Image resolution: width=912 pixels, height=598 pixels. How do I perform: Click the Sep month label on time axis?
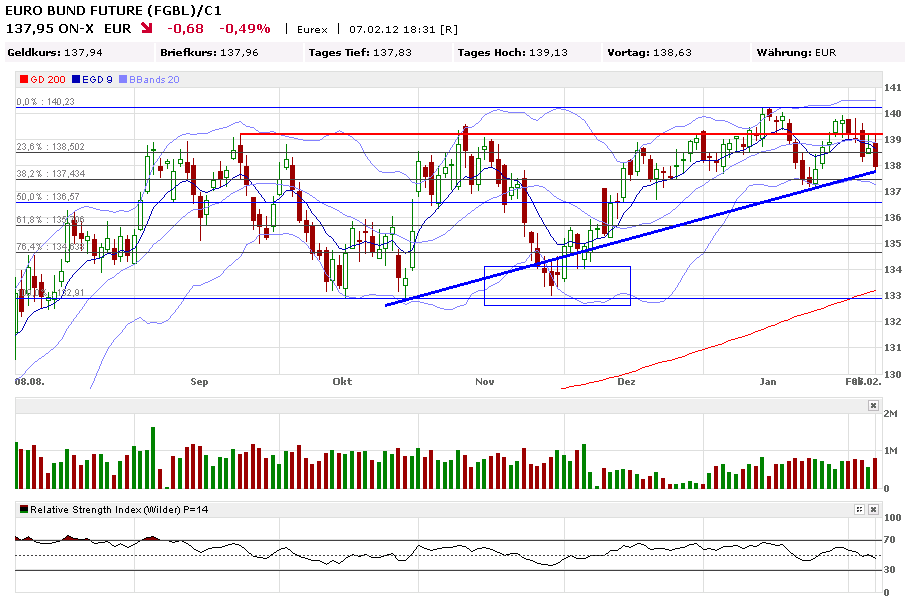click(x=199, y=382)
